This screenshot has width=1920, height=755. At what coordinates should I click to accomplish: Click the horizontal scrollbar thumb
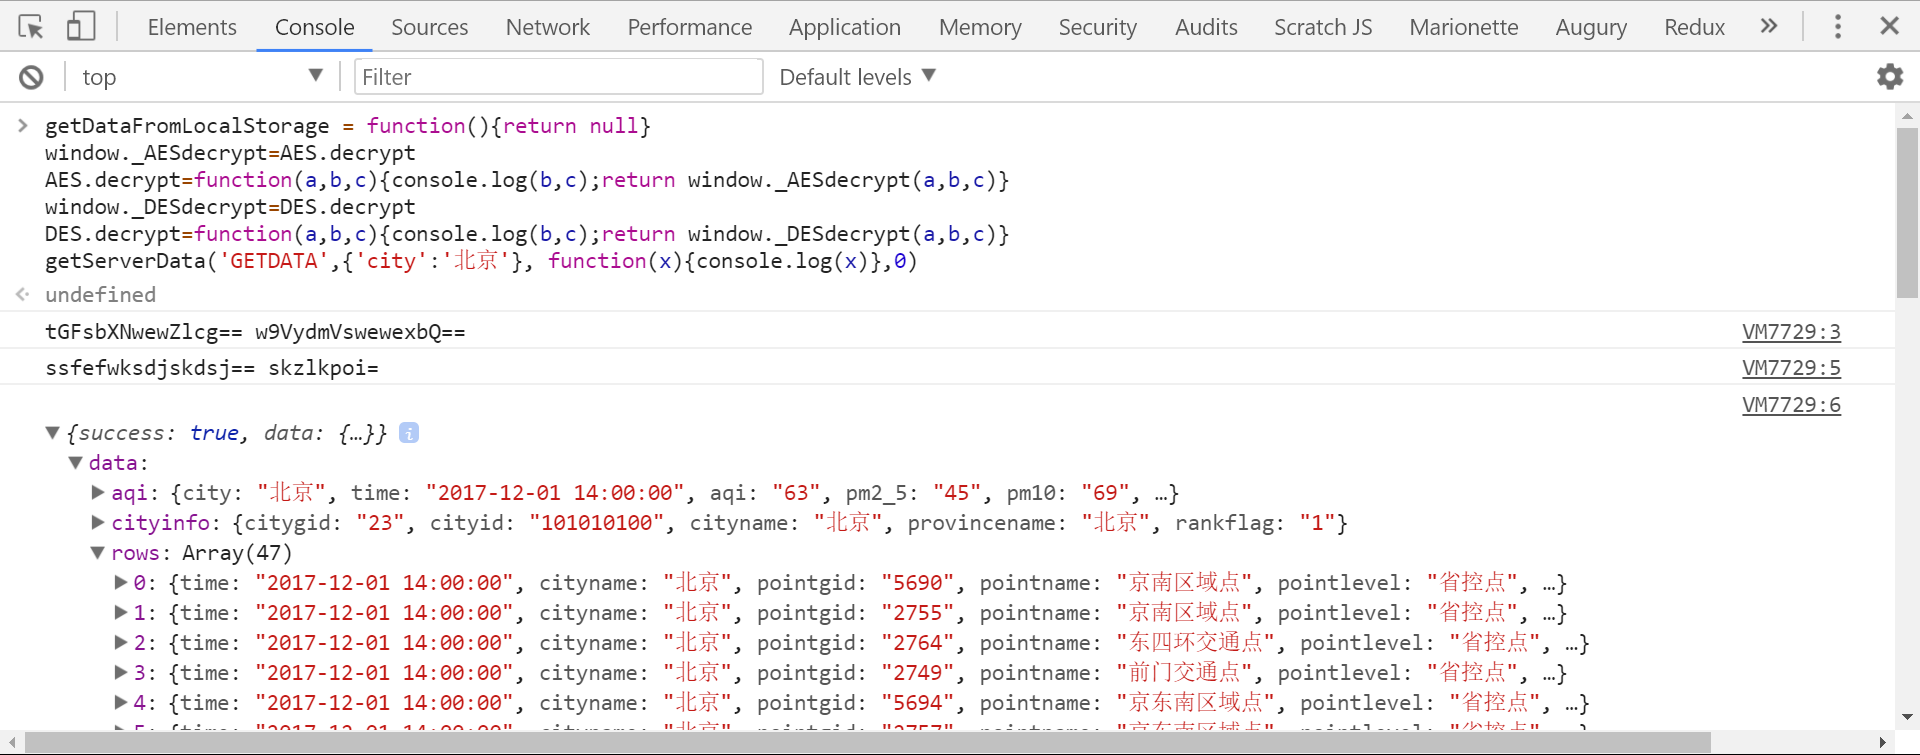tap(868, 742)
